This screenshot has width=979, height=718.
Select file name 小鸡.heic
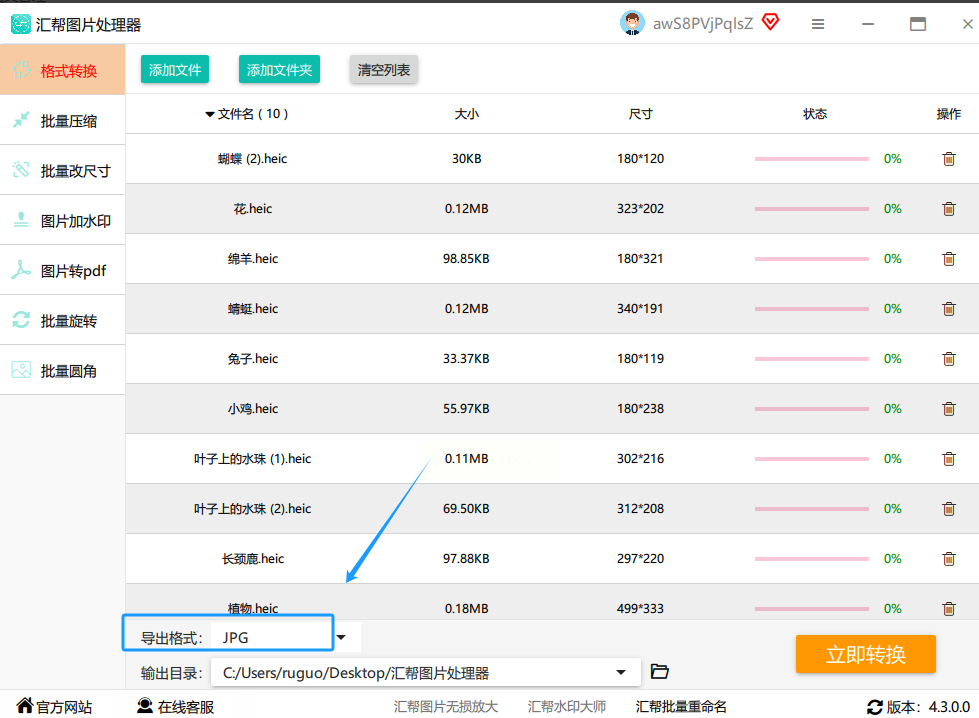(252, 408)
